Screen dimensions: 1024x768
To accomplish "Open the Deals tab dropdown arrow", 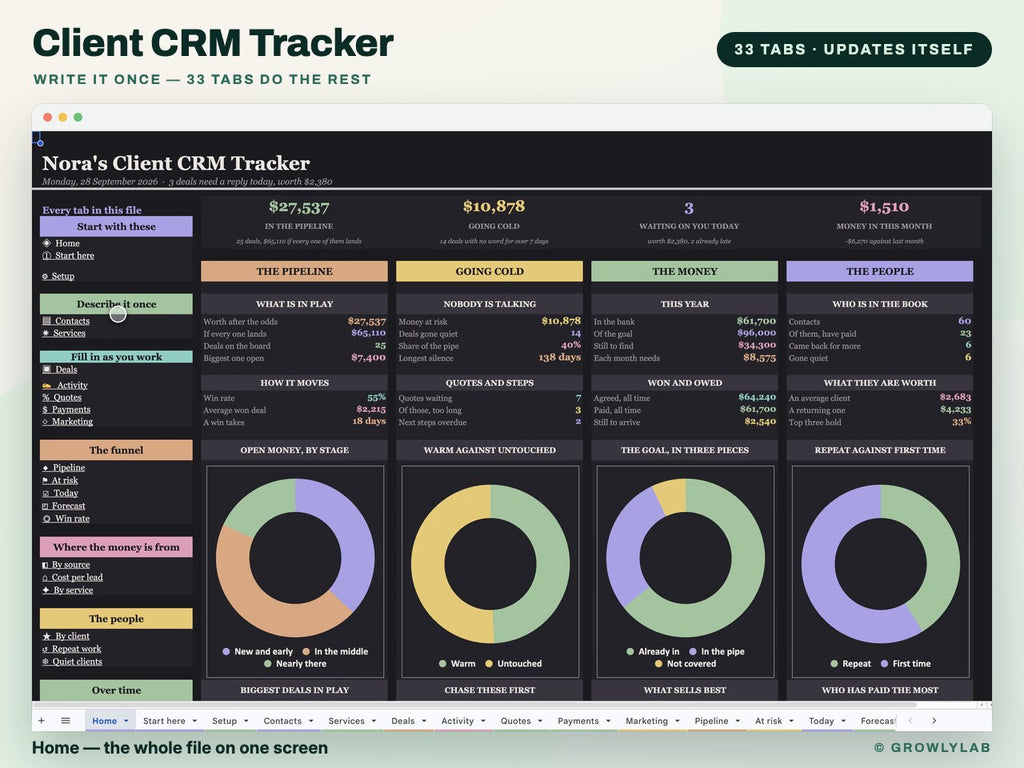I will coord(424,721).
